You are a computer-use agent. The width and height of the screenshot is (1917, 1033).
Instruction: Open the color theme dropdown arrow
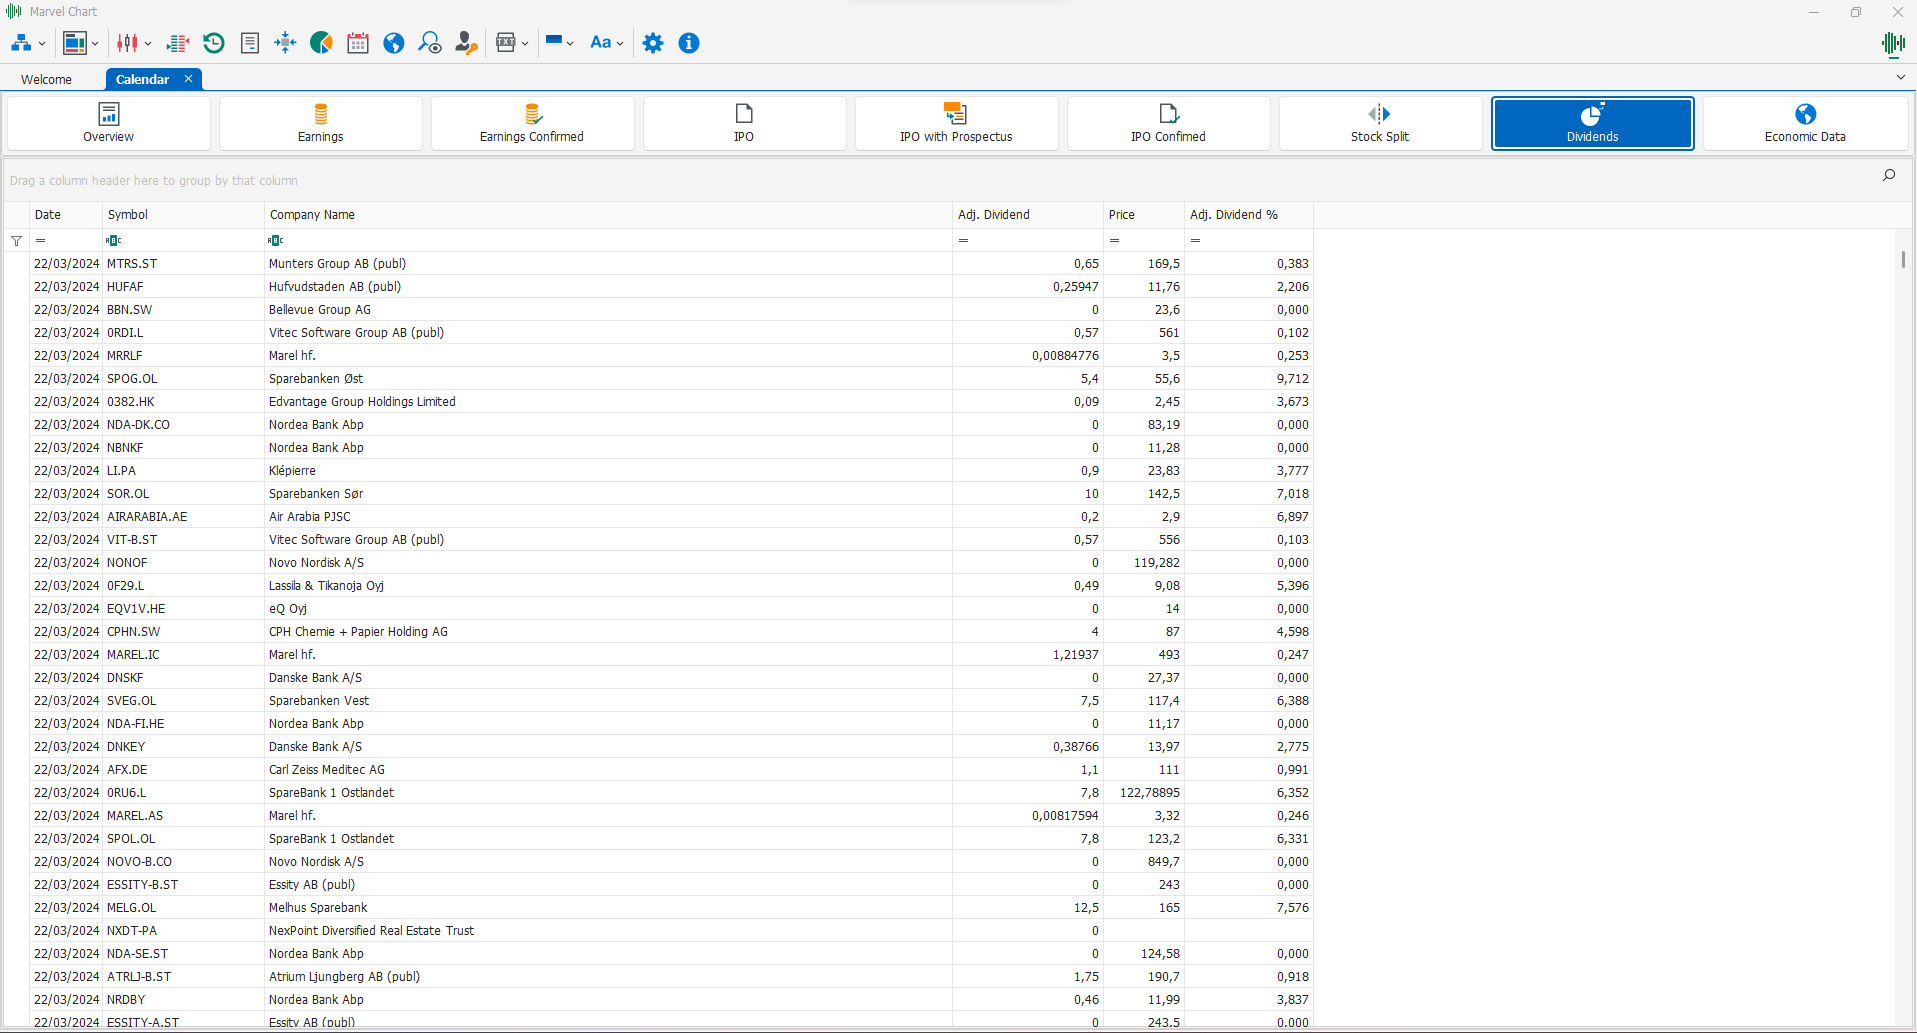point(570,44)
